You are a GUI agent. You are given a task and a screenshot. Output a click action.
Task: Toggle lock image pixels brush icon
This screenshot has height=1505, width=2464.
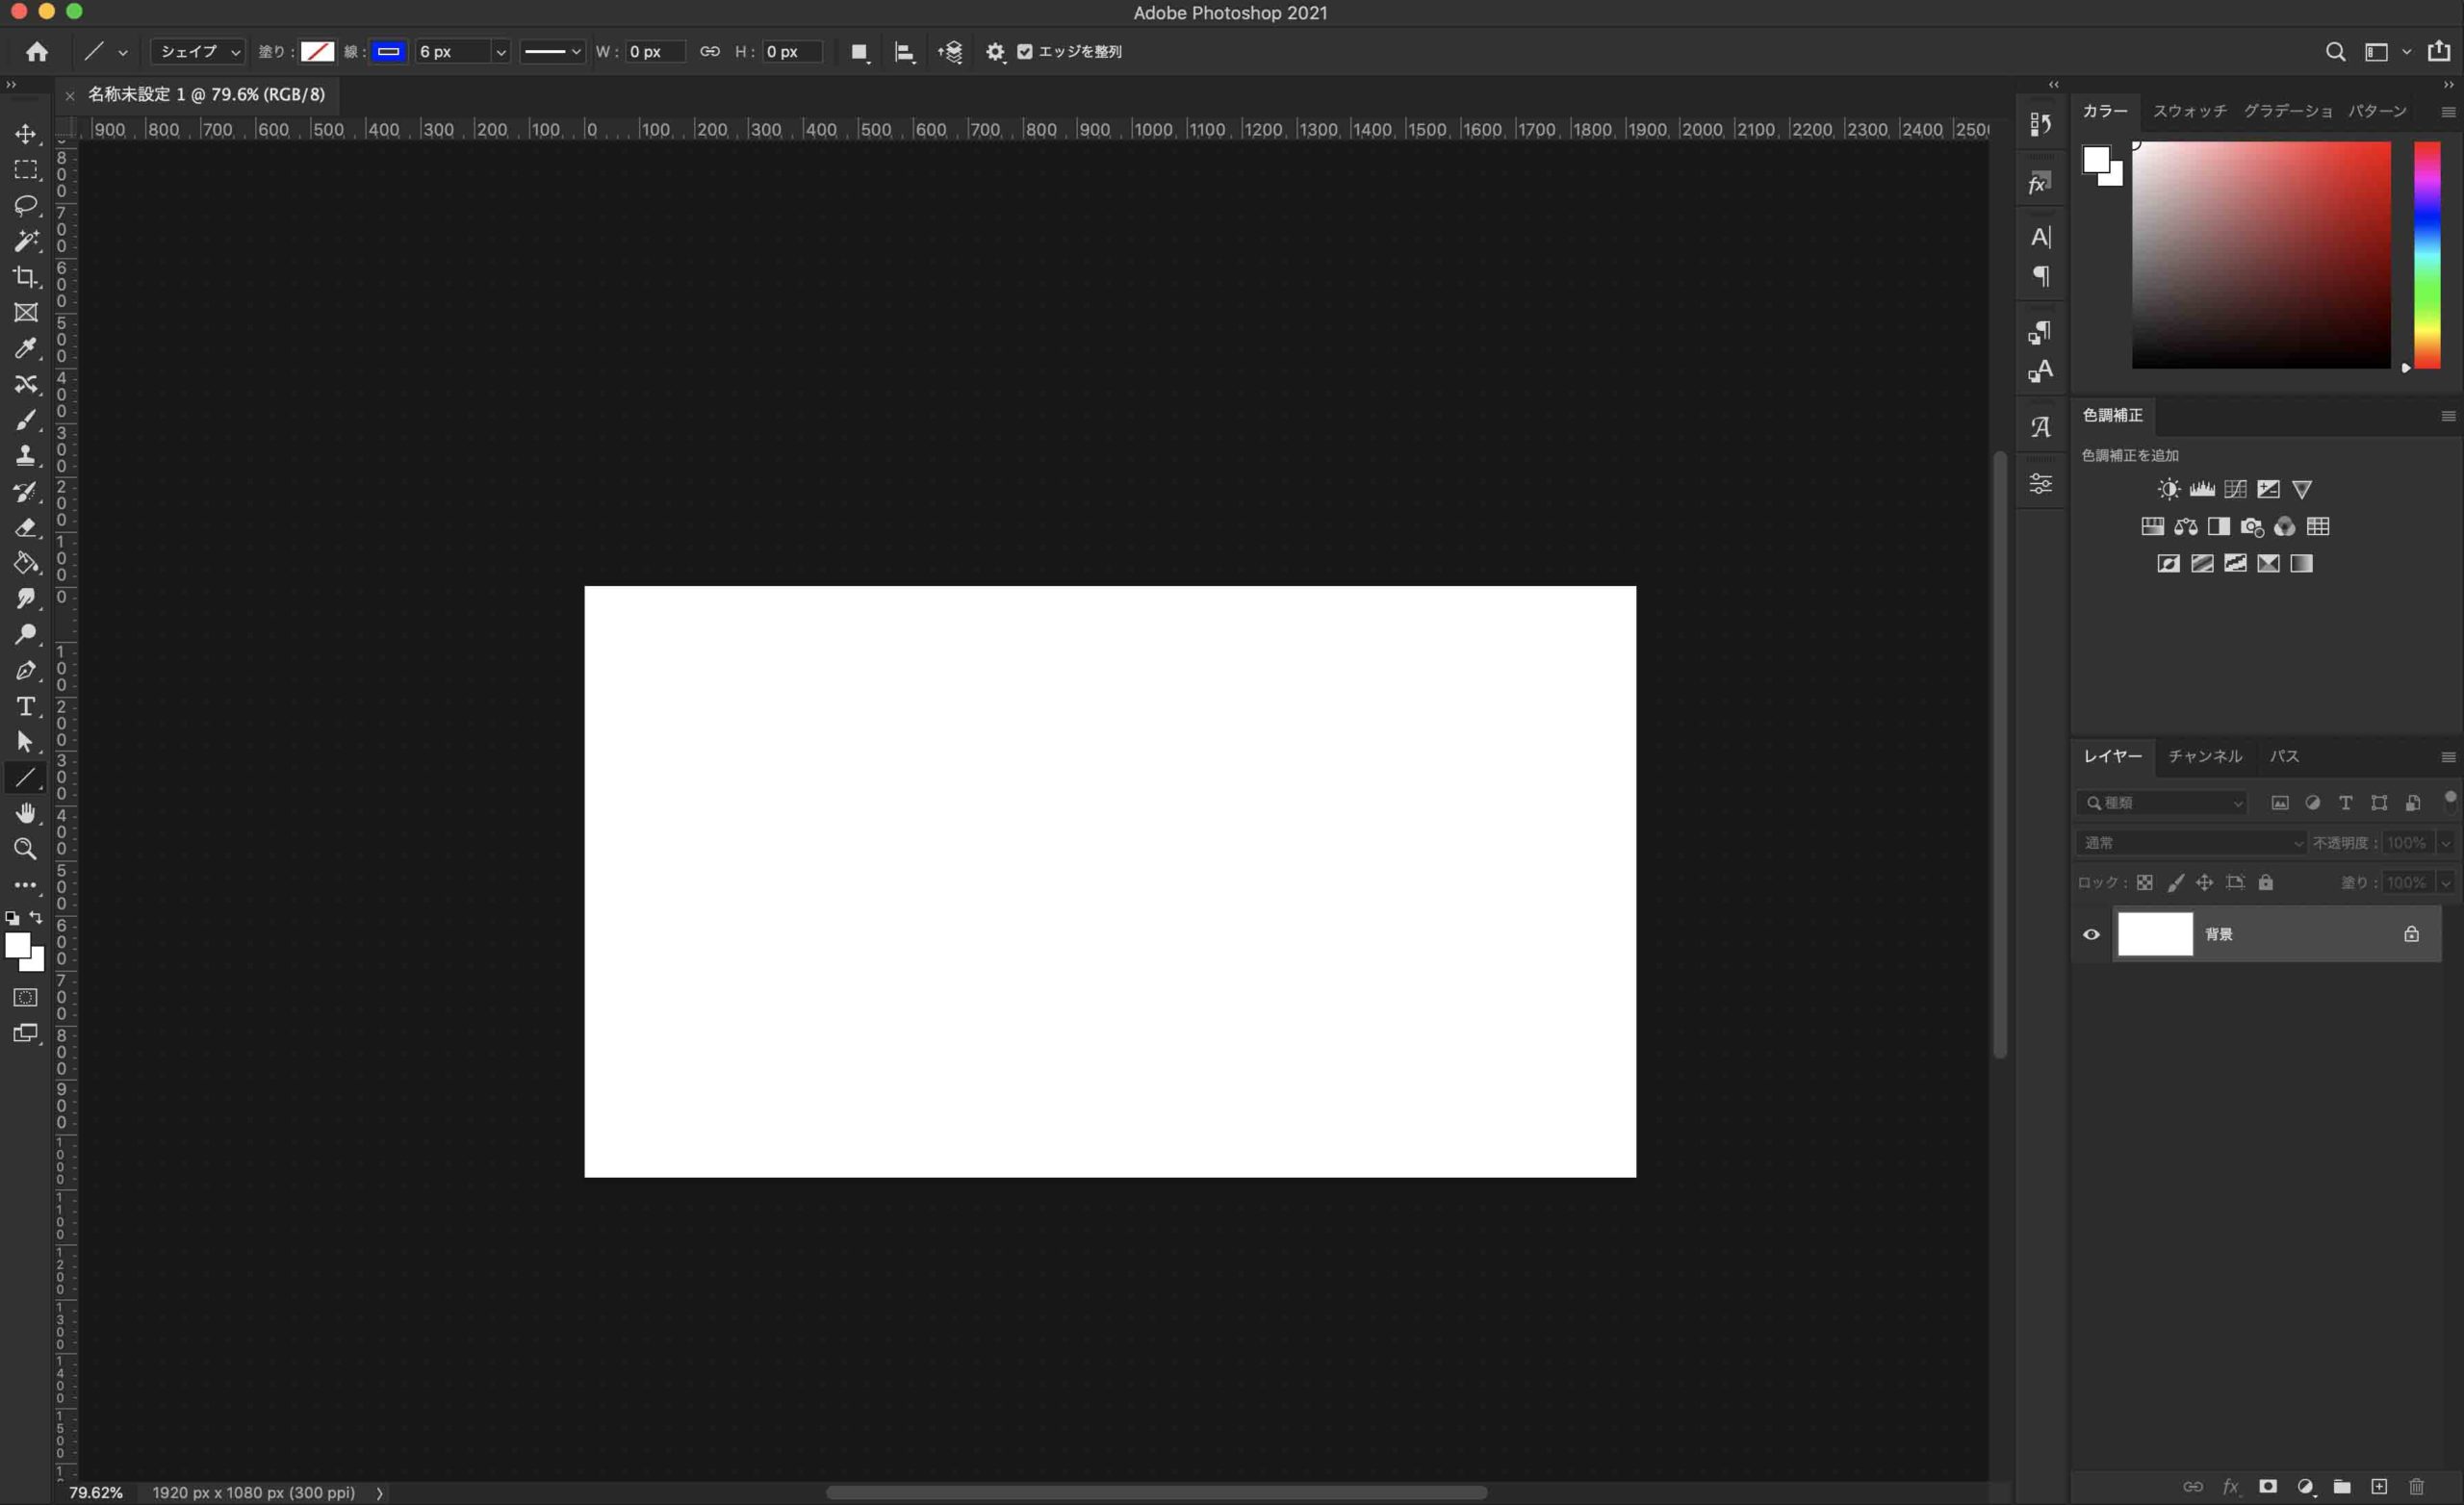point(2175,882)
